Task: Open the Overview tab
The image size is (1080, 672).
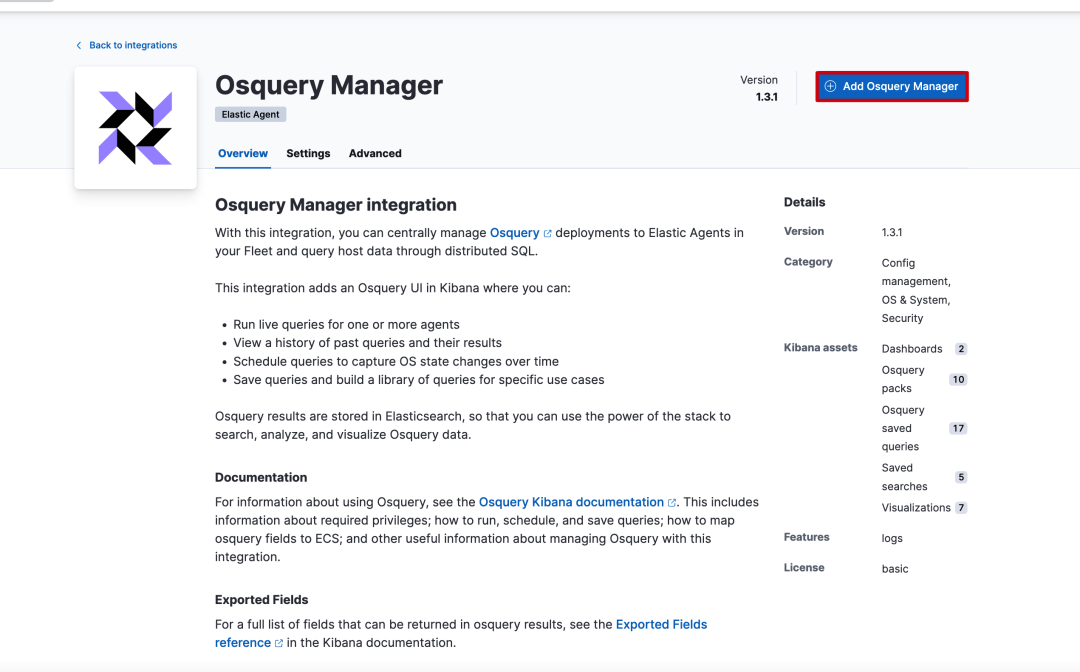Action: pyautogui.click(x=242, y=154)
